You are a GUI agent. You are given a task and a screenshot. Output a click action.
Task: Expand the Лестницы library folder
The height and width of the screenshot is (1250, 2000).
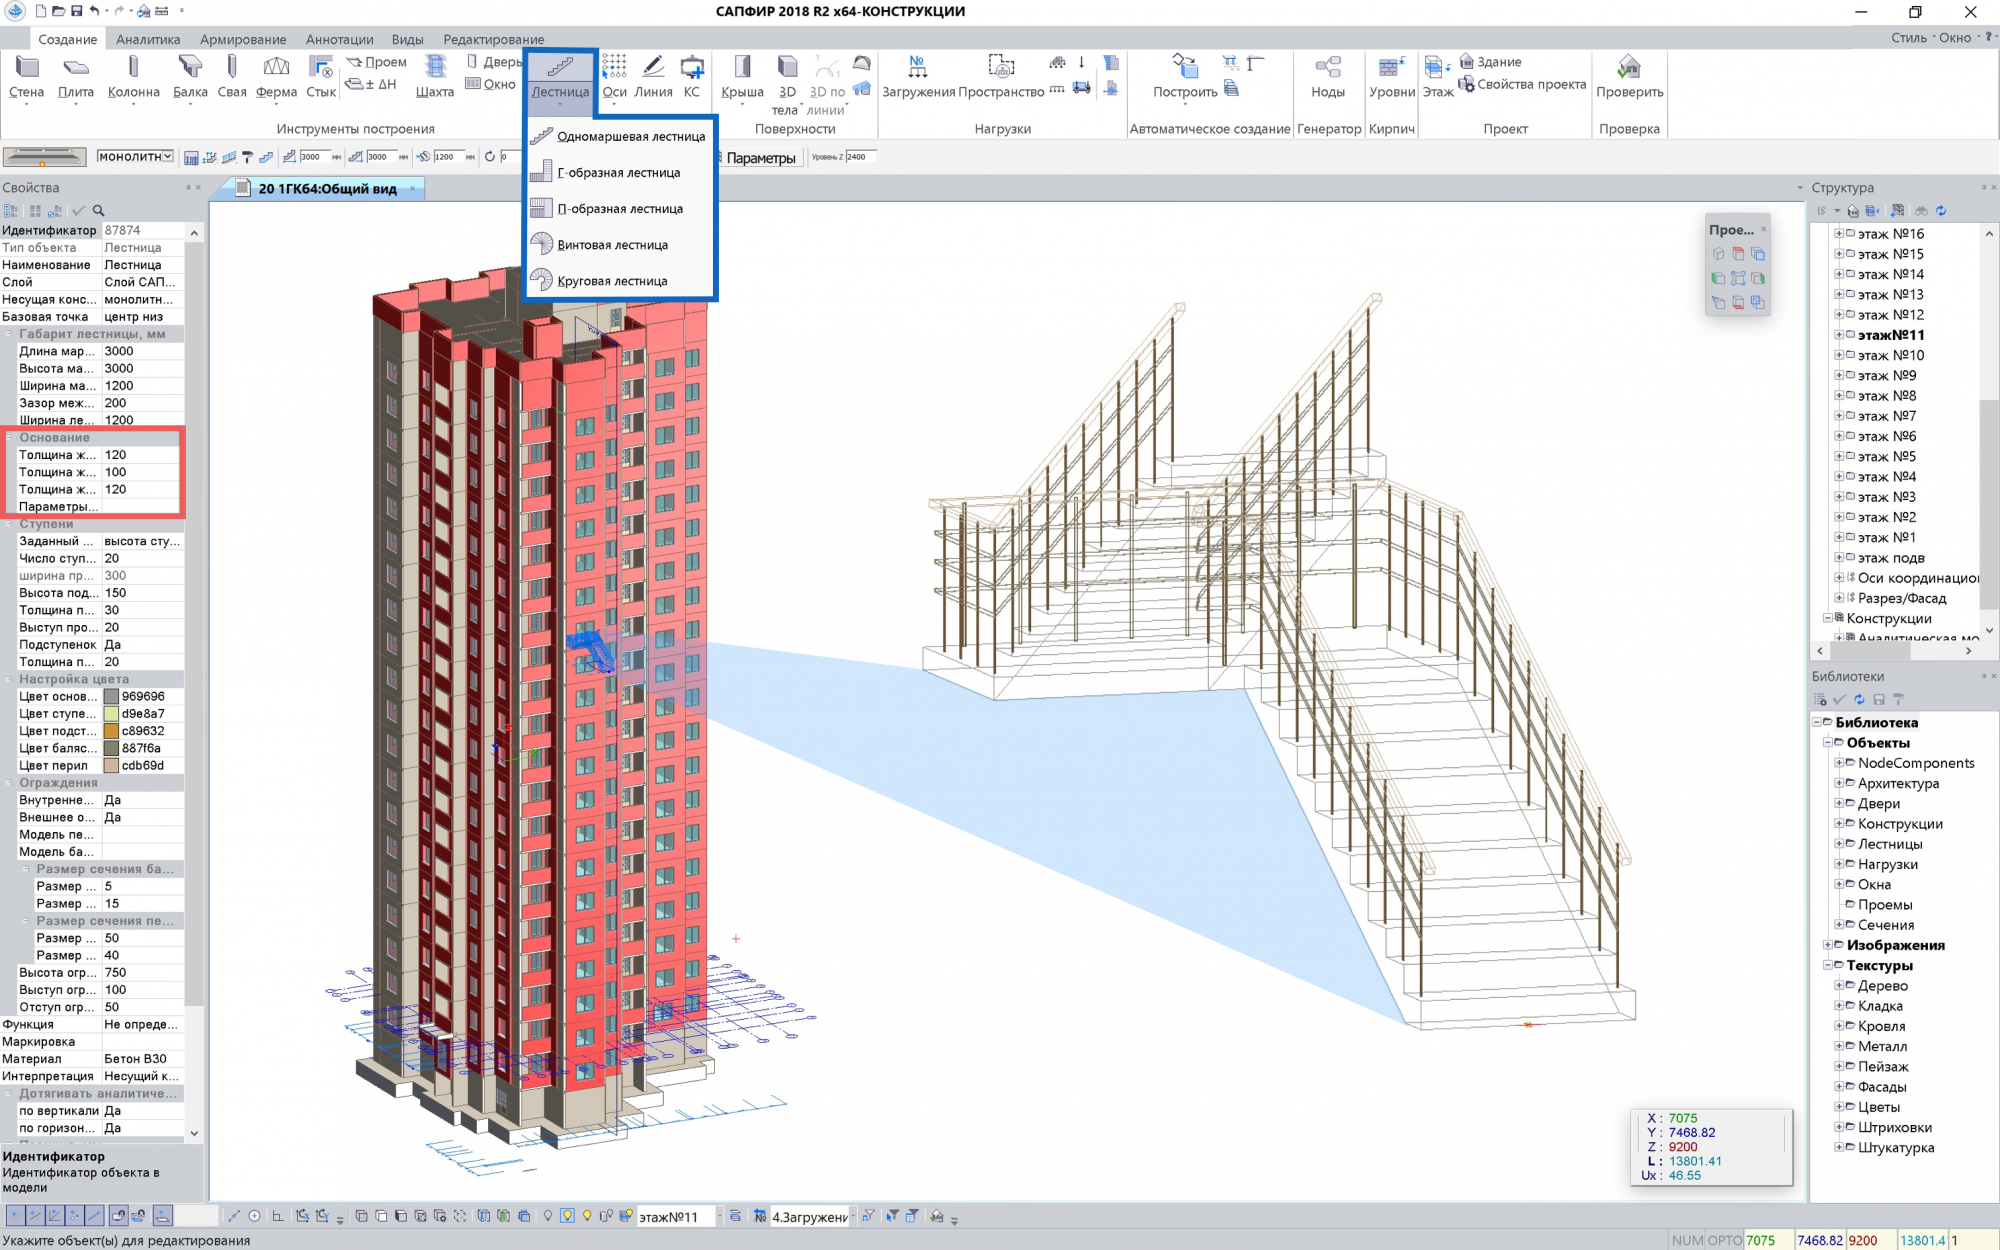(x=1838, y=844)
